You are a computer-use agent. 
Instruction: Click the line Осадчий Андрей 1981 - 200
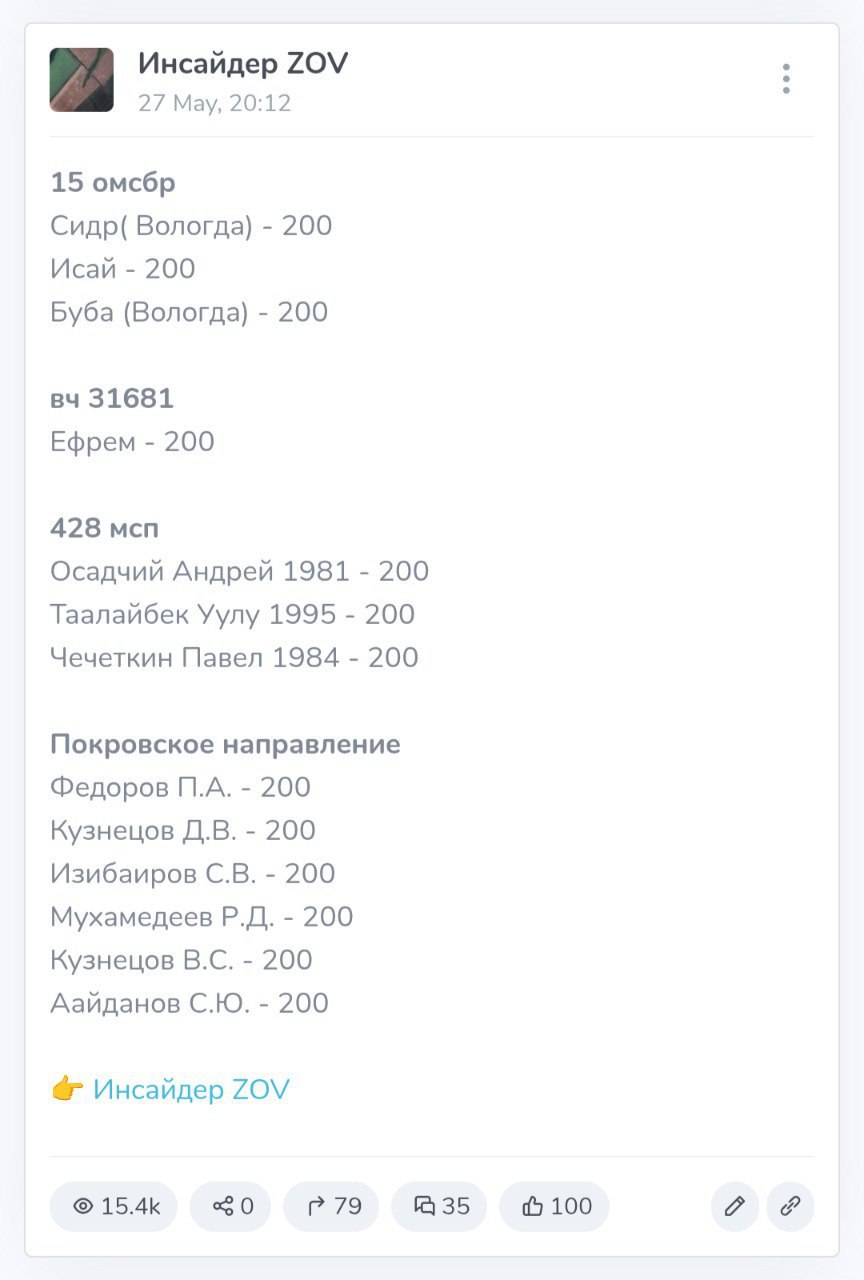(239, 571)
